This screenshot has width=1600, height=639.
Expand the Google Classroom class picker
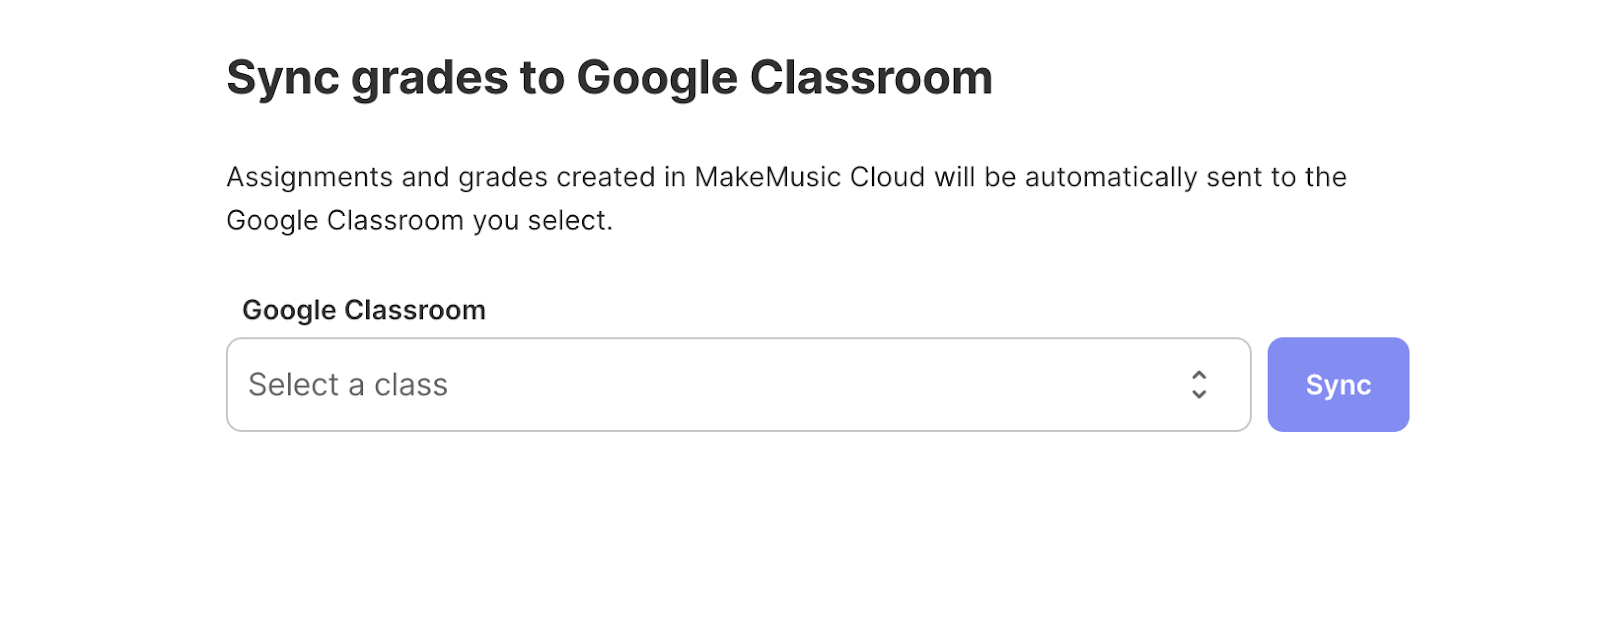tap(738, 385)
